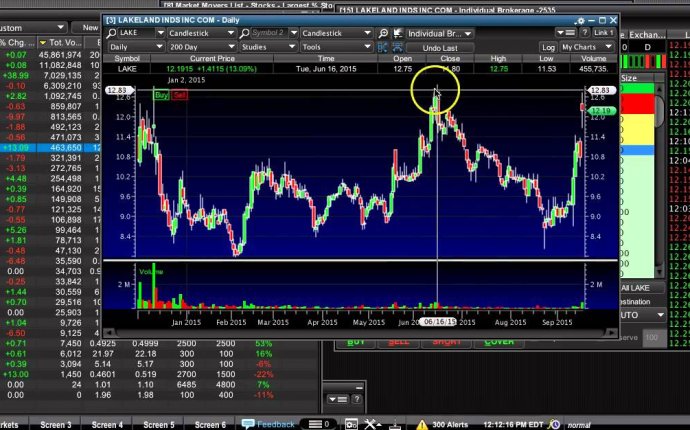The image size is (690, 430).
Task: Open the Studies dropdown
Action: (268, 47)
